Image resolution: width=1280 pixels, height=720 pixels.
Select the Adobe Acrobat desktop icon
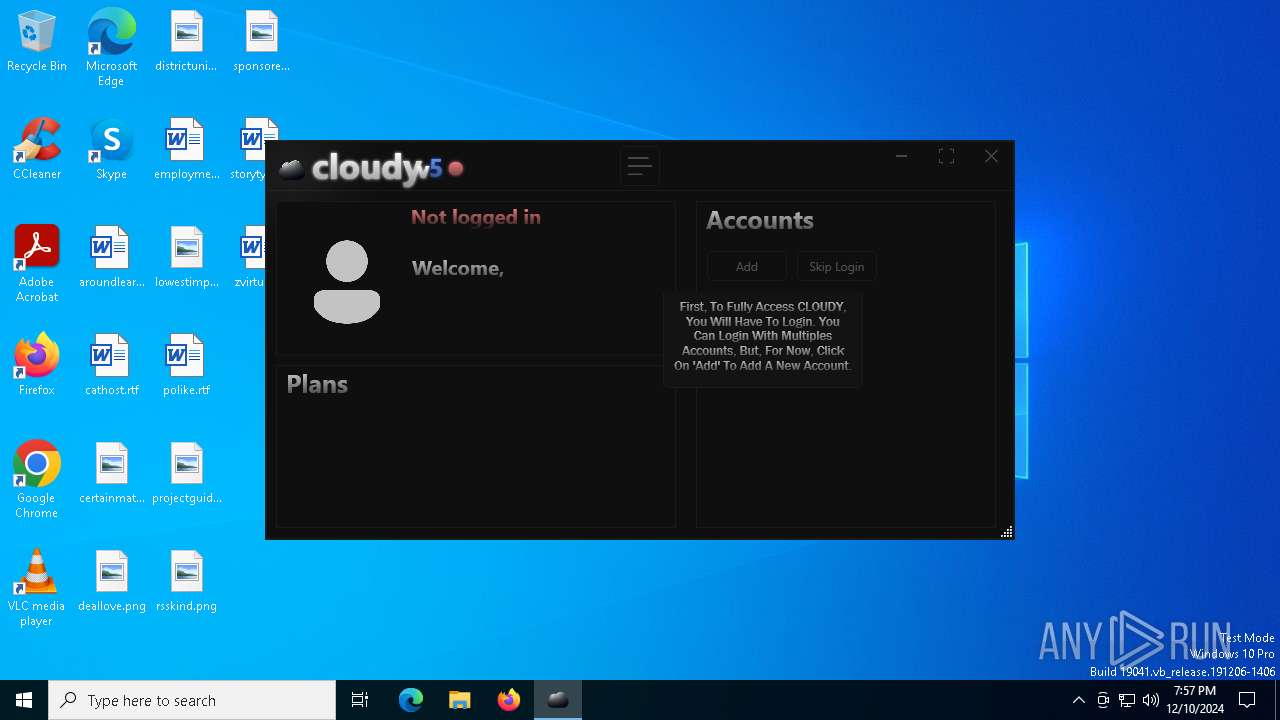pyautogui.click(x=37, y=264)
